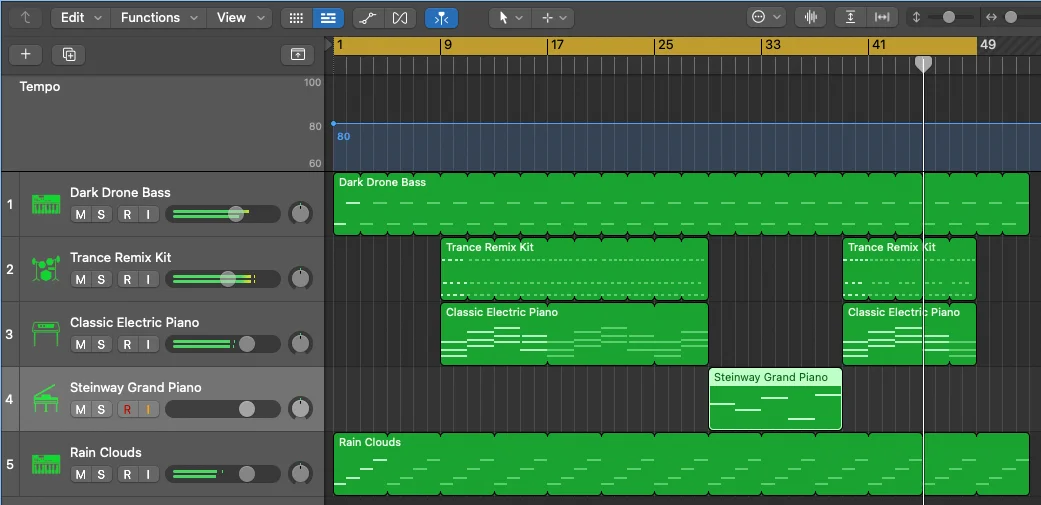Solo the Steinway Grand Piano track
The image size is (1041, 505).
tap(101, 409)
